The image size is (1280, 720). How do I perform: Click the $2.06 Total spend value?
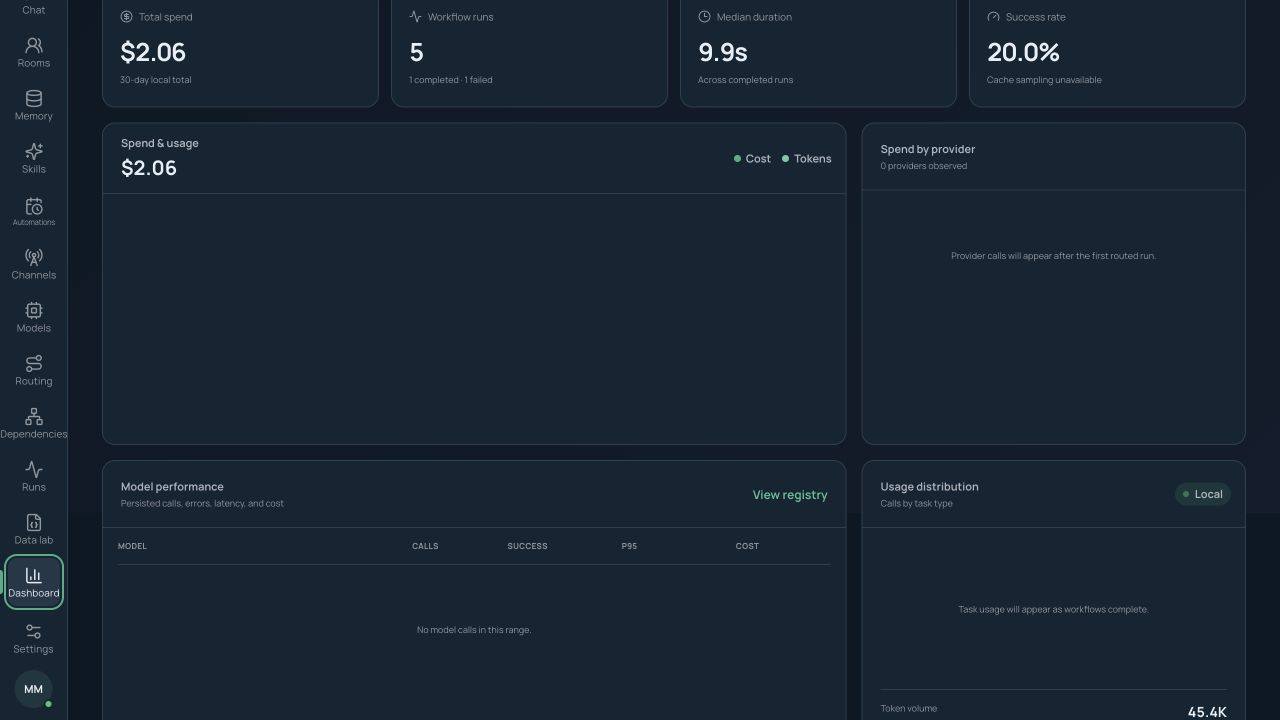(x=153, y=52)
